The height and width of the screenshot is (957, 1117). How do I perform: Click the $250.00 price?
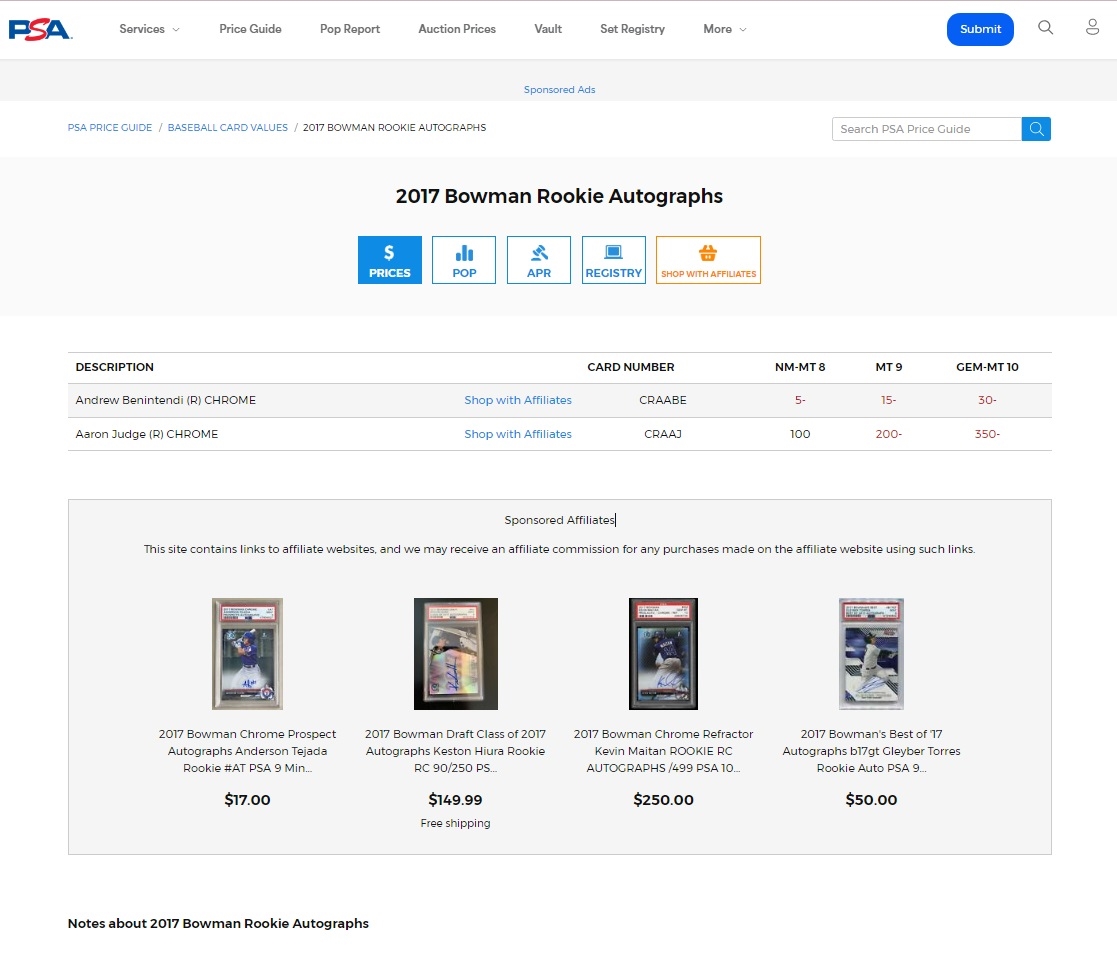(663, 800)
